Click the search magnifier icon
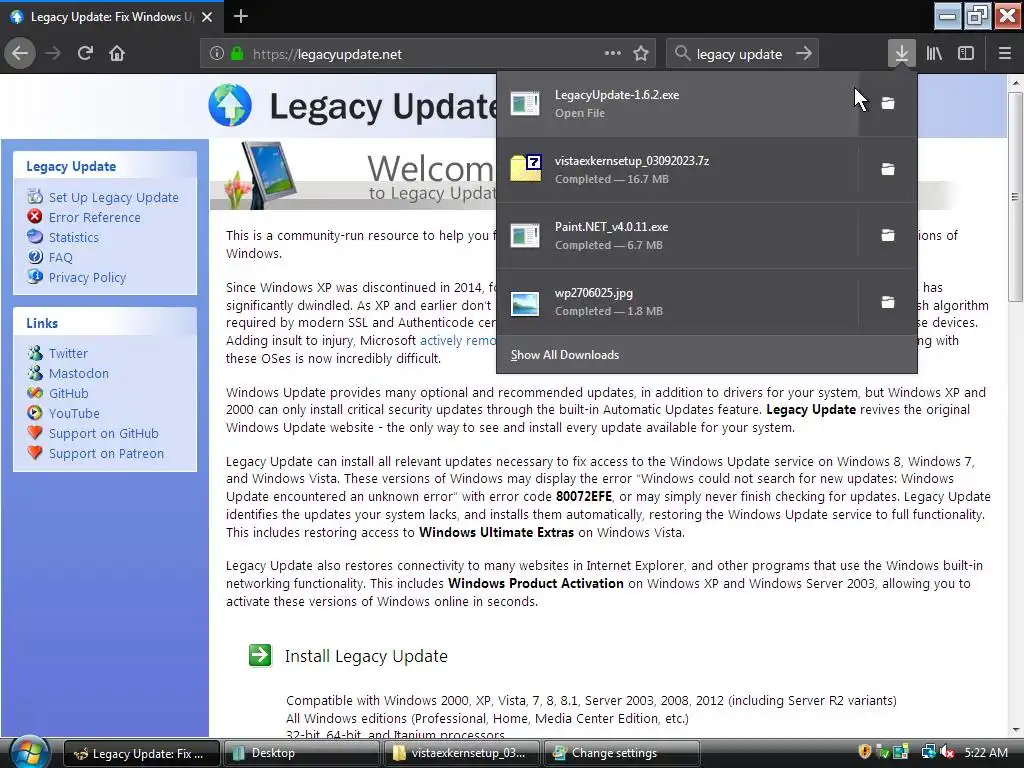This screenshot has height=768, width=1024. pos(682,53)
